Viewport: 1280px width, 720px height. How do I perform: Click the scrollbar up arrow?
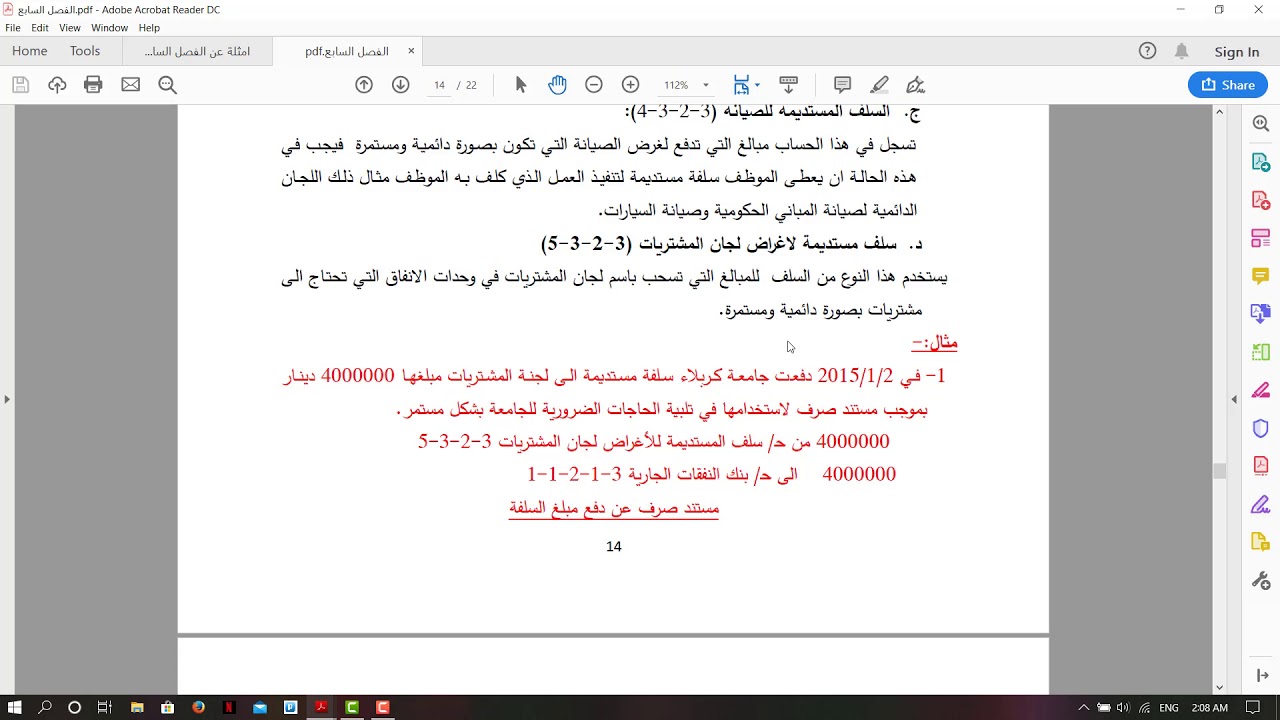[1219, 111]
